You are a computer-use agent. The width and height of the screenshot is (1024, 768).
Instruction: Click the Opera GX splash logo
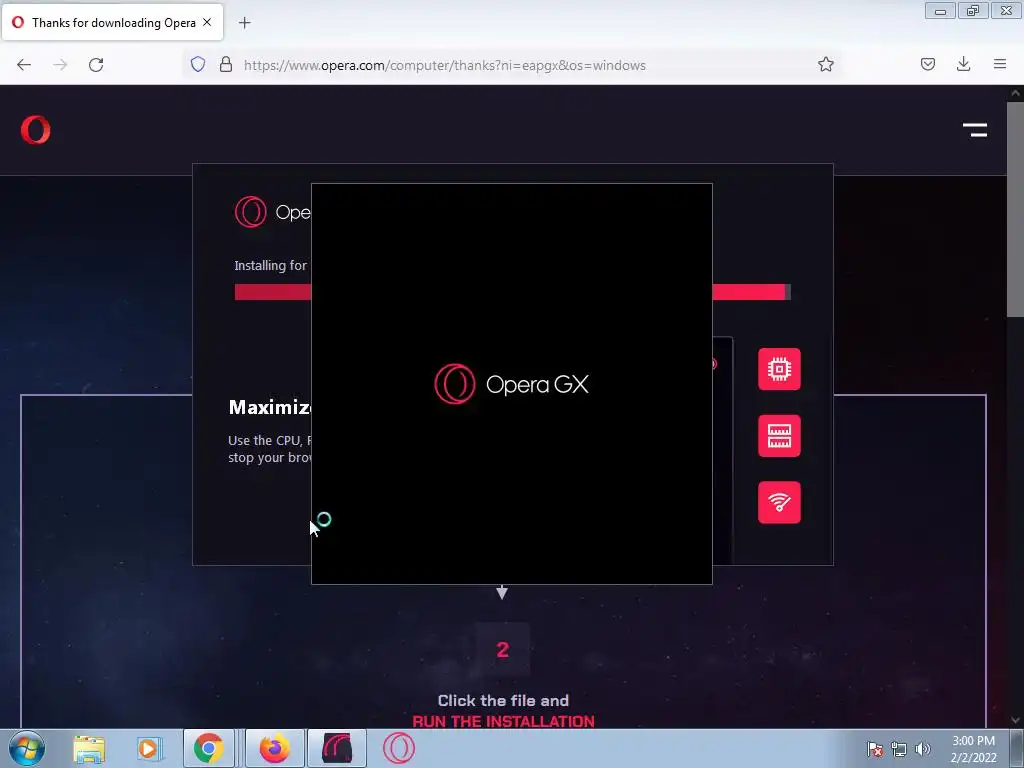(x=511, y=384)
